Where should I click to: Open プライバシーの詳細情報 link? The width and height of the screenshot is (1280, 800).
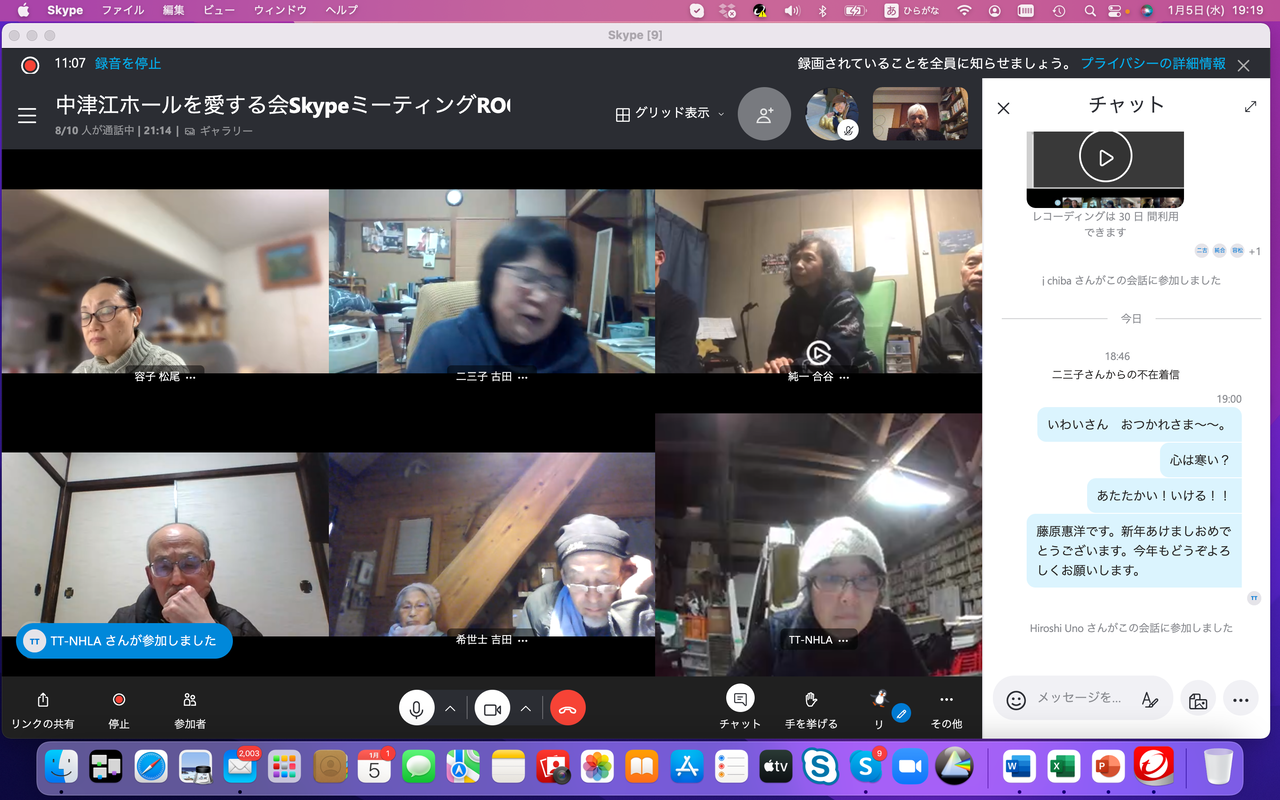click(1153, 63)
